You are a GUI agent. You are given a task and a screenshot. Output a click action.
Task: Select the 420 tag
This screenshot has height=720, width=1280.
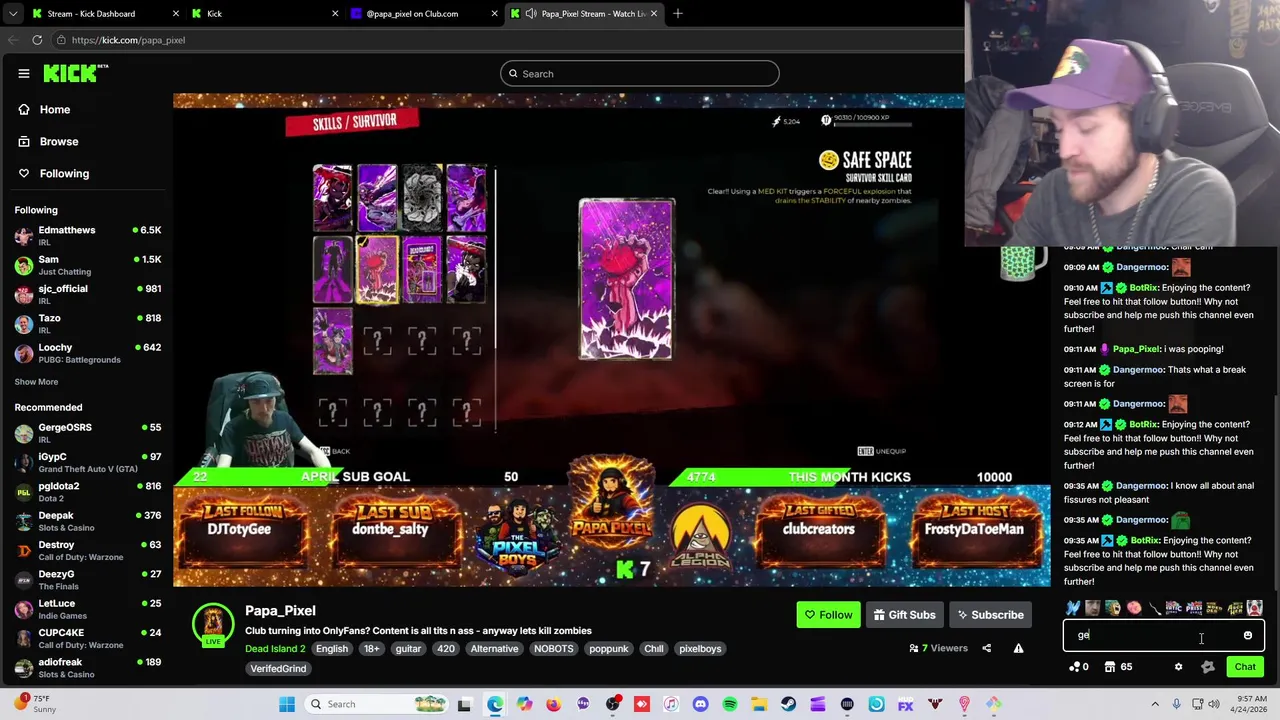[446, 648]
